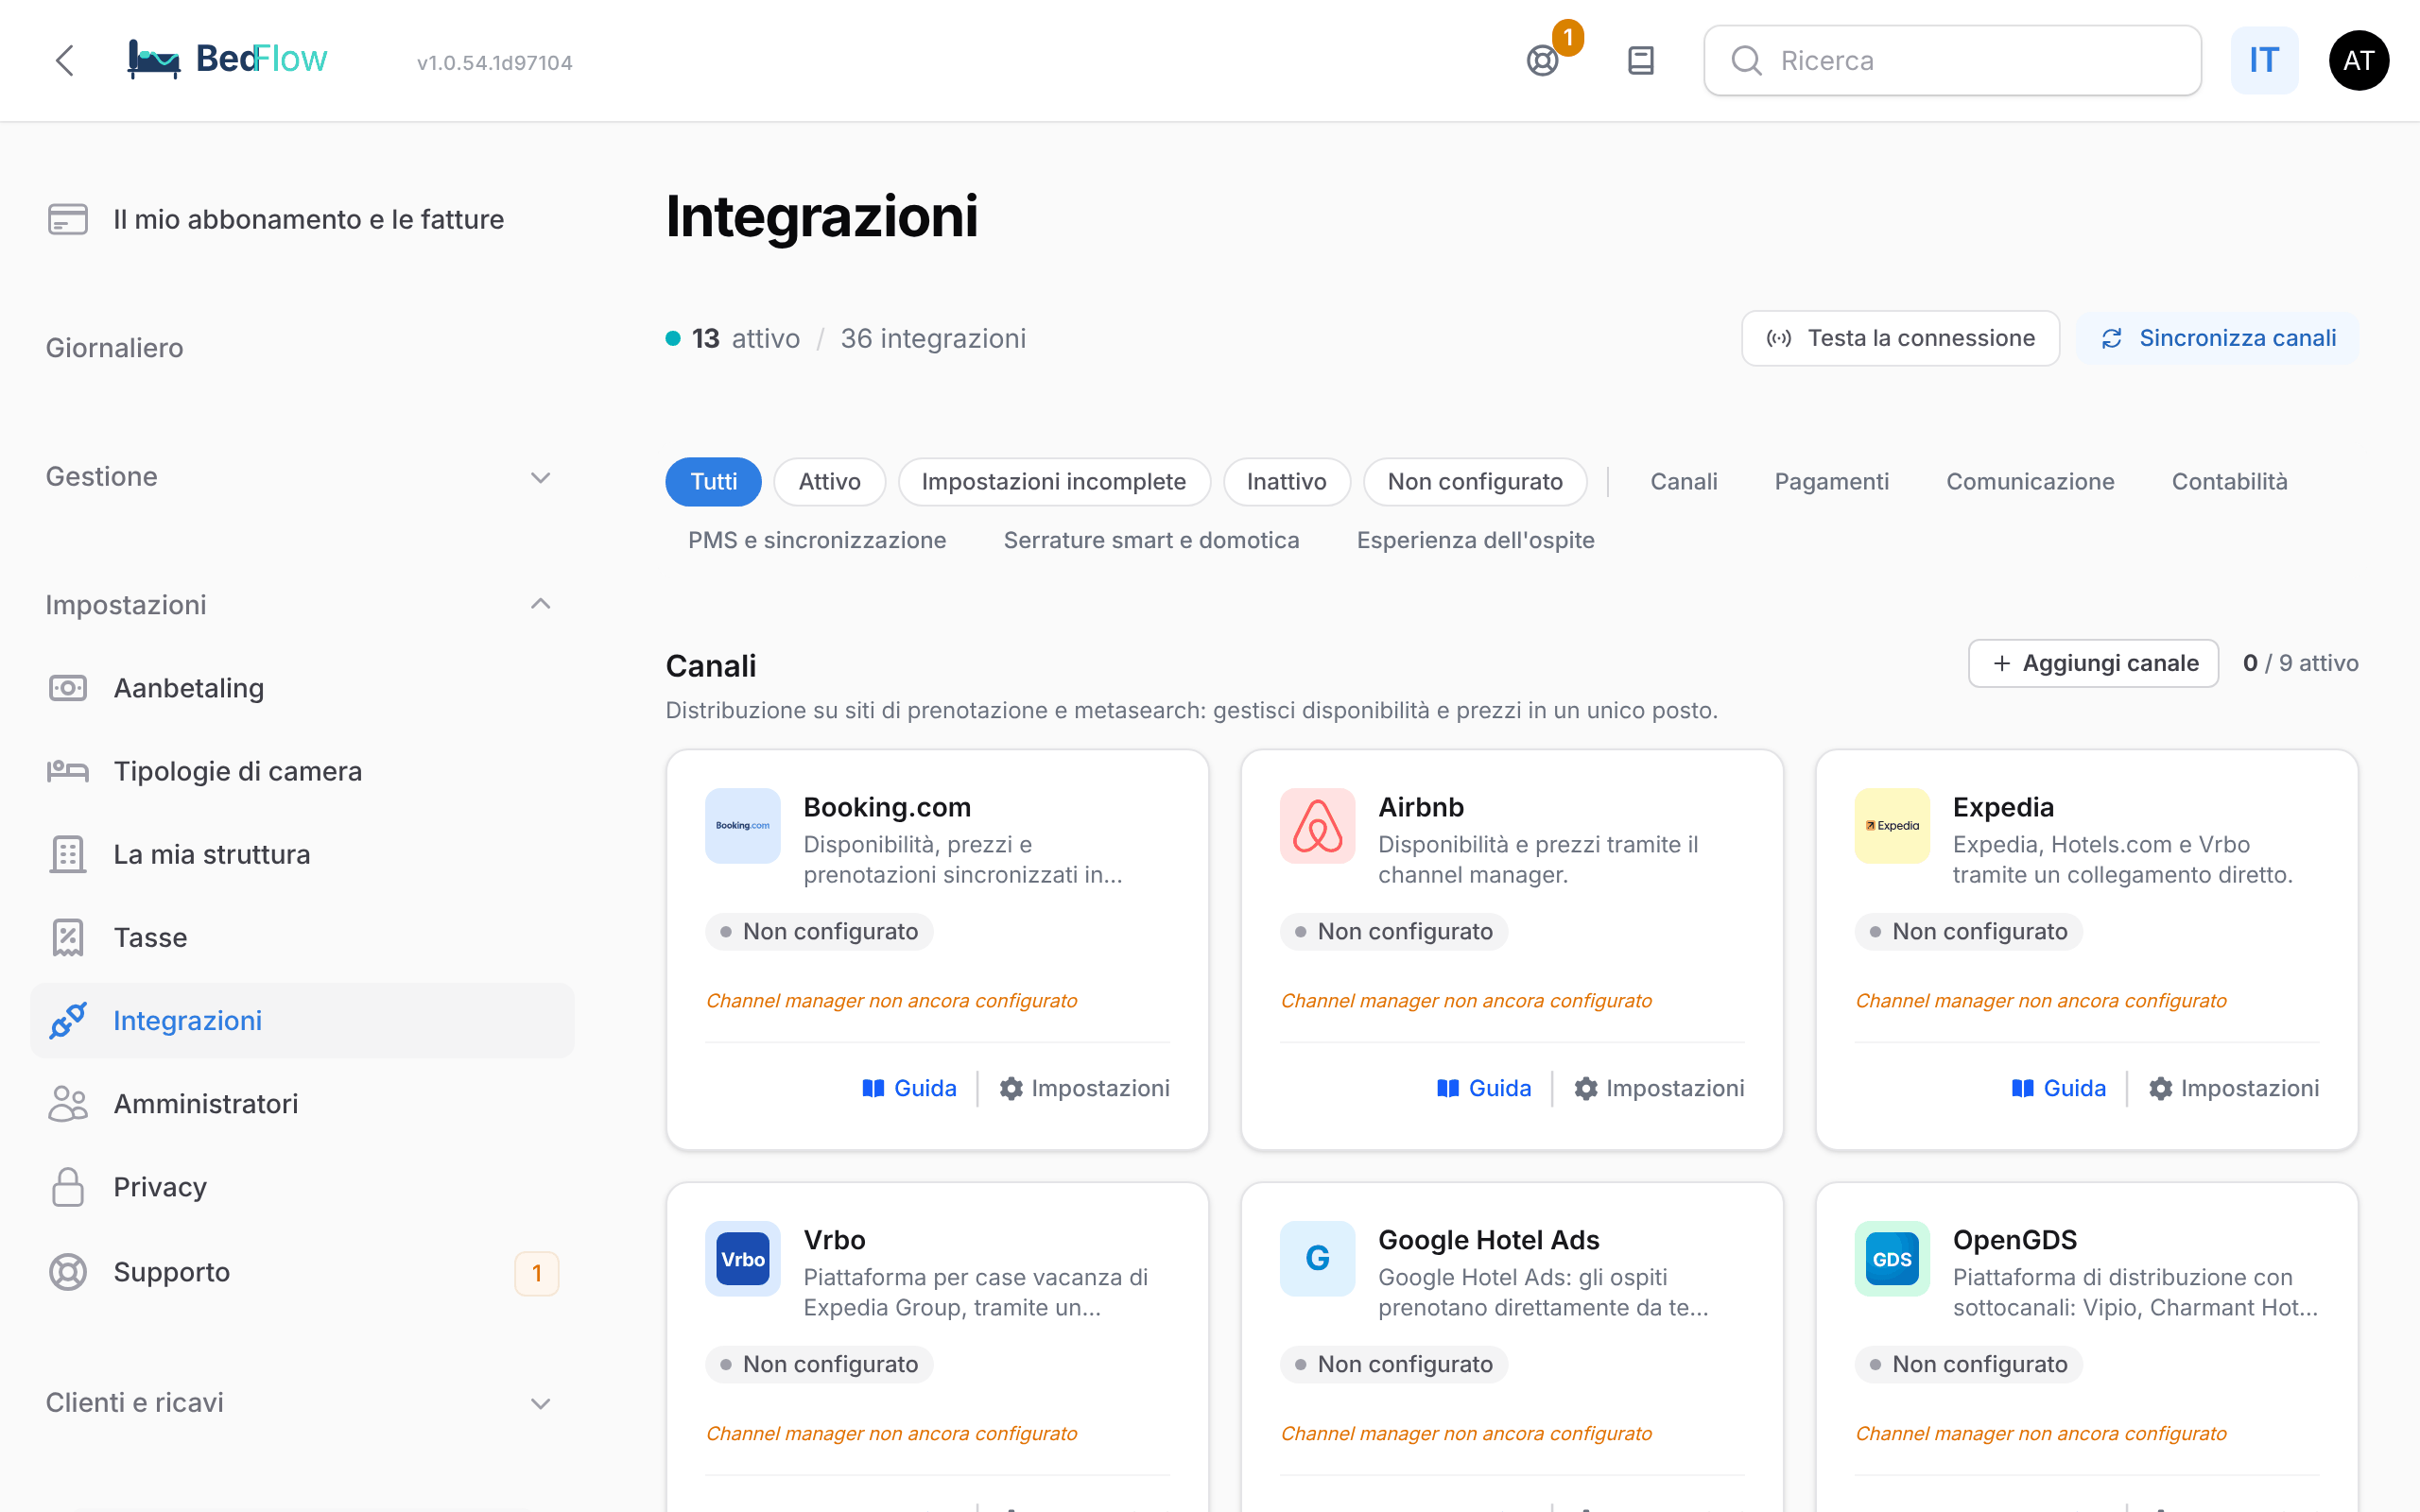Click Testa la connessione button
The height and width of the screenshot is (1512, 2420).
pos(1900,338)
